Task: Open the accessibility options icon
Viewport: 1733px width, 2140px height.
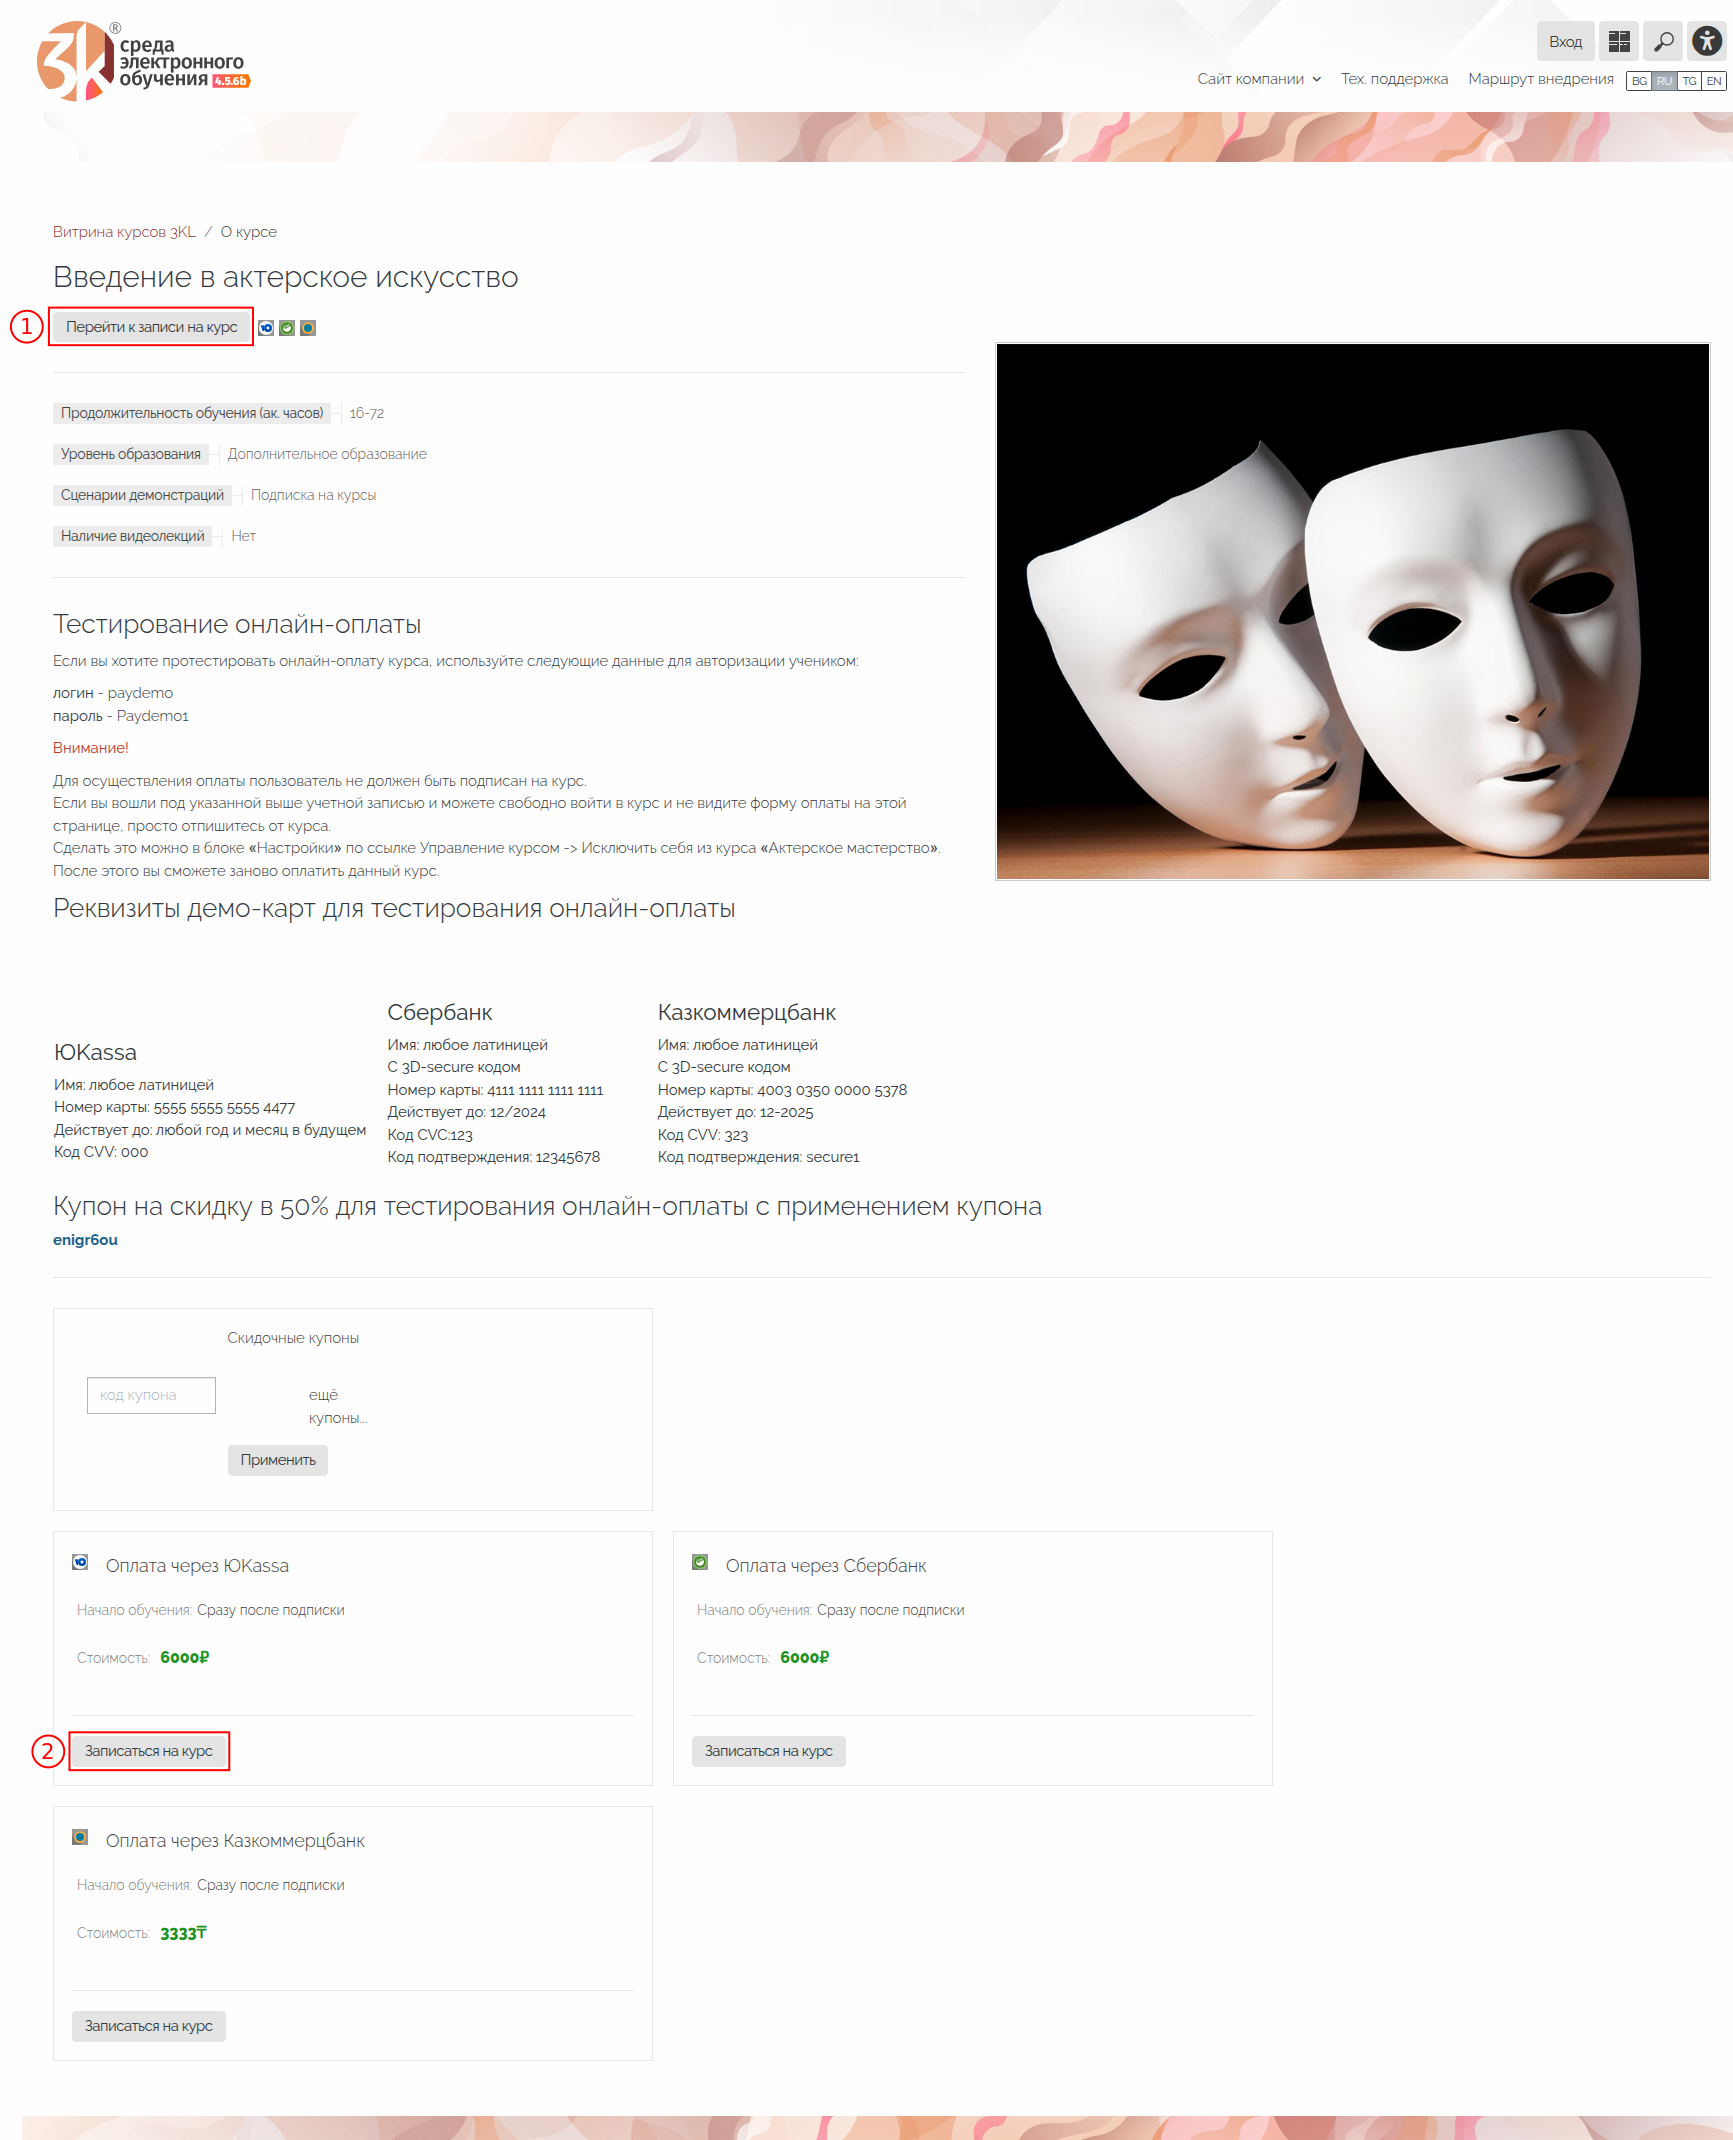Action: (x=1707, y=41)
